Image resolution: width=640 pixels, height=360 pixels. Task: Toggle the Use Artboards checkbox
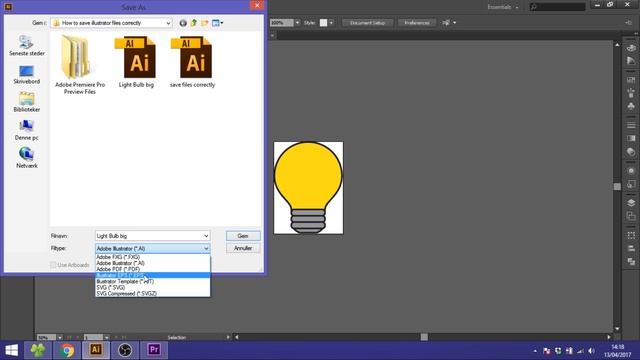(x=53, y=265)
